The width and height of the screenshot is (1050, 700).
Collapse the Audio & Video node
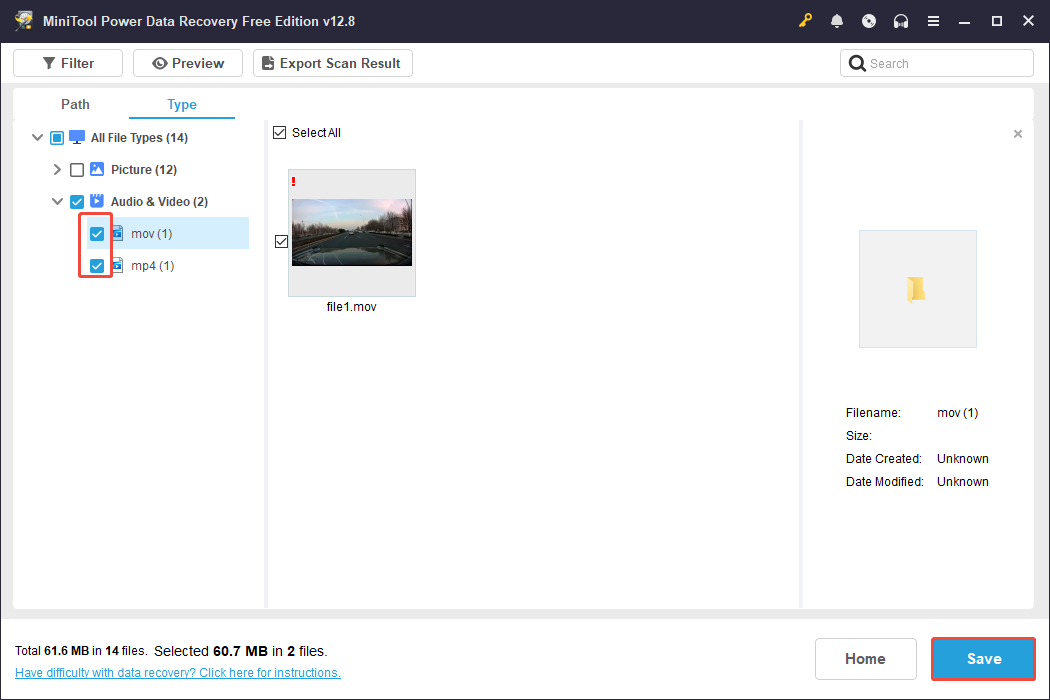[57, 201]
